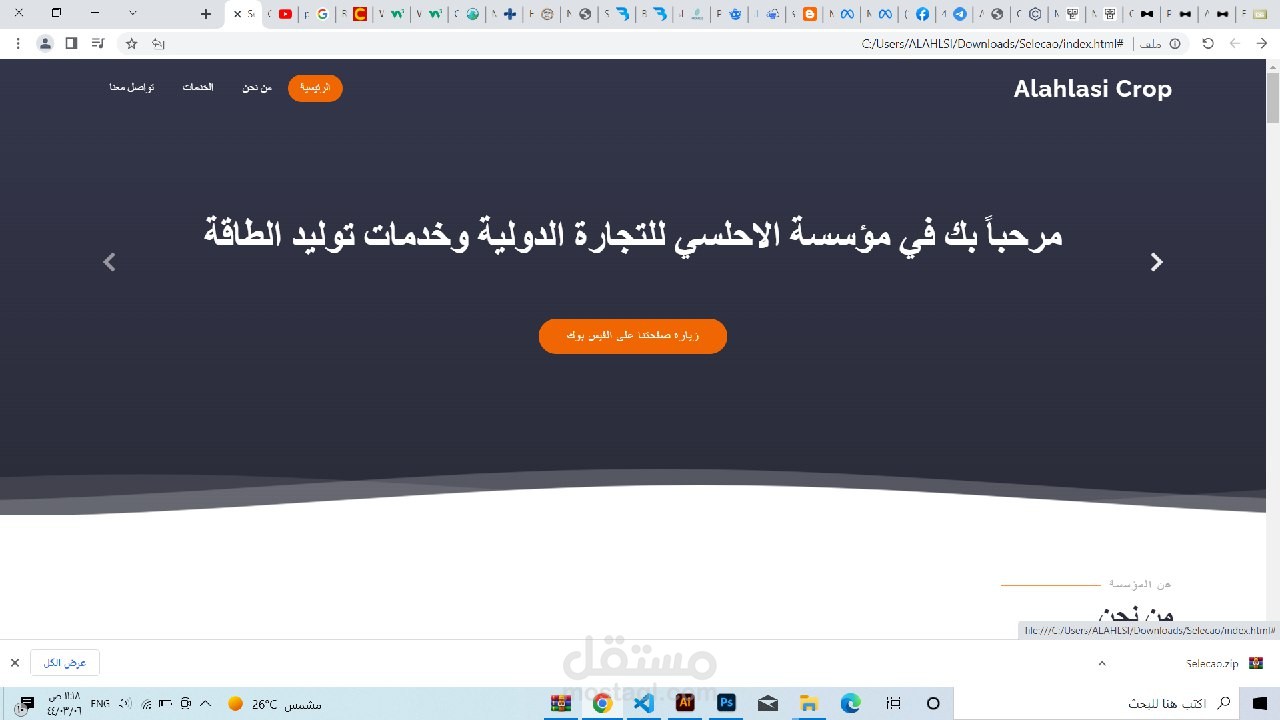Screen dimensions: 1280x720
Task: Open the Chrome three-dot menu
Action: [x=17, y=43]
